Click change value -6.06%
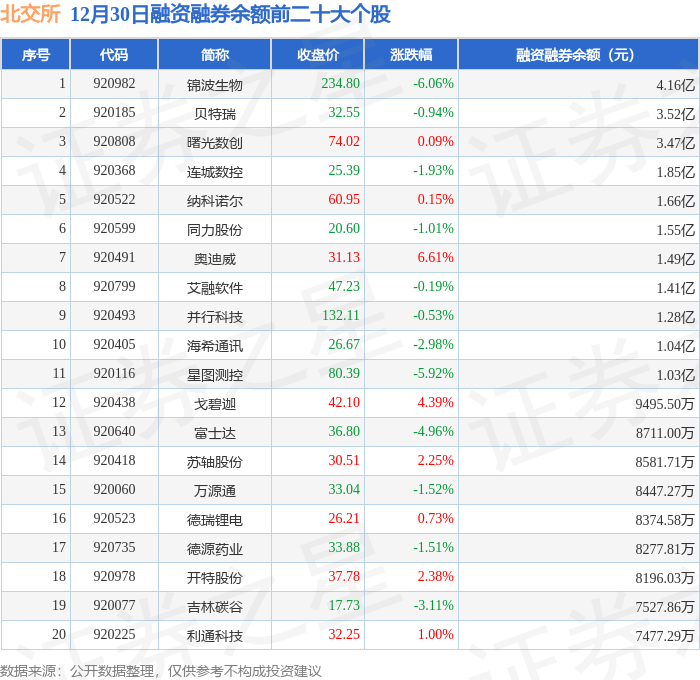 [x=433, y=83]
